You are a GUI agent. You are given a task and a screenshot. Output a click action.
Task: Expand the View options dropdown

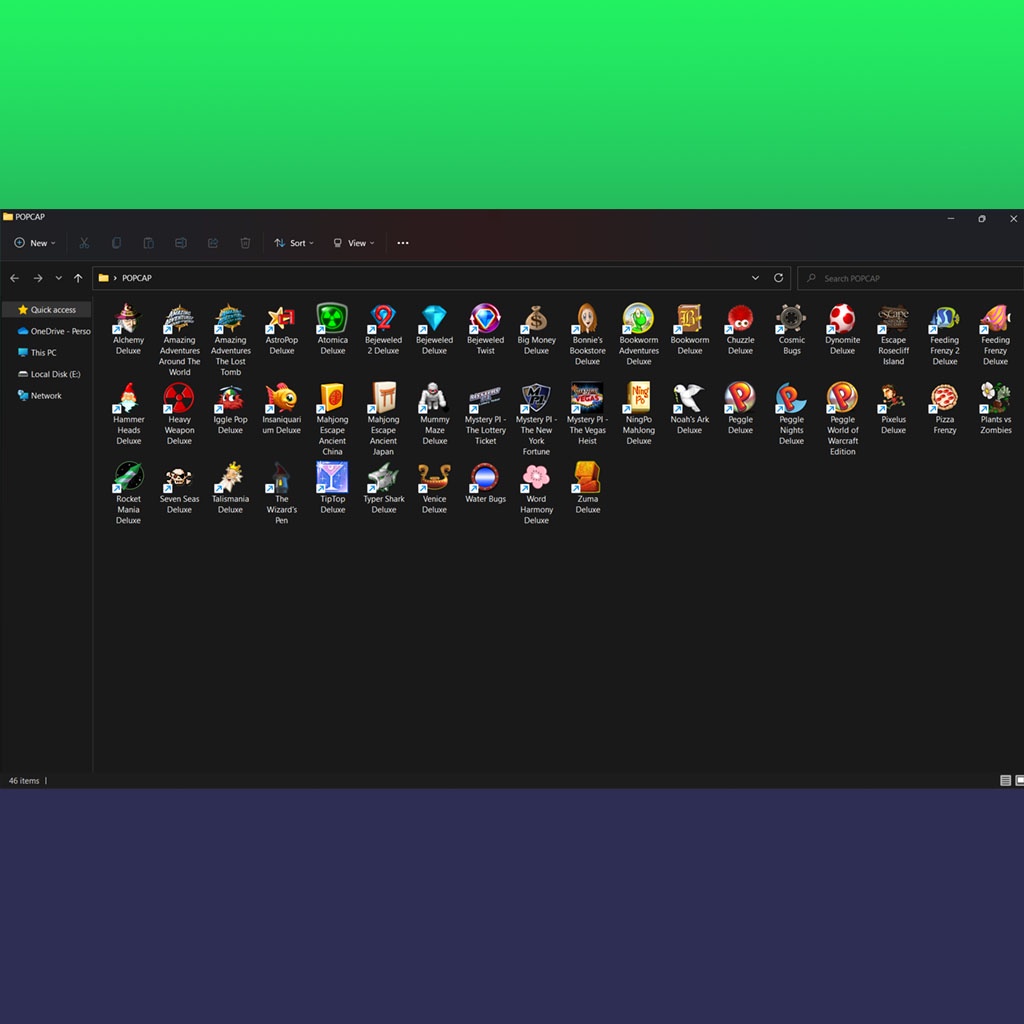point(354,243)
